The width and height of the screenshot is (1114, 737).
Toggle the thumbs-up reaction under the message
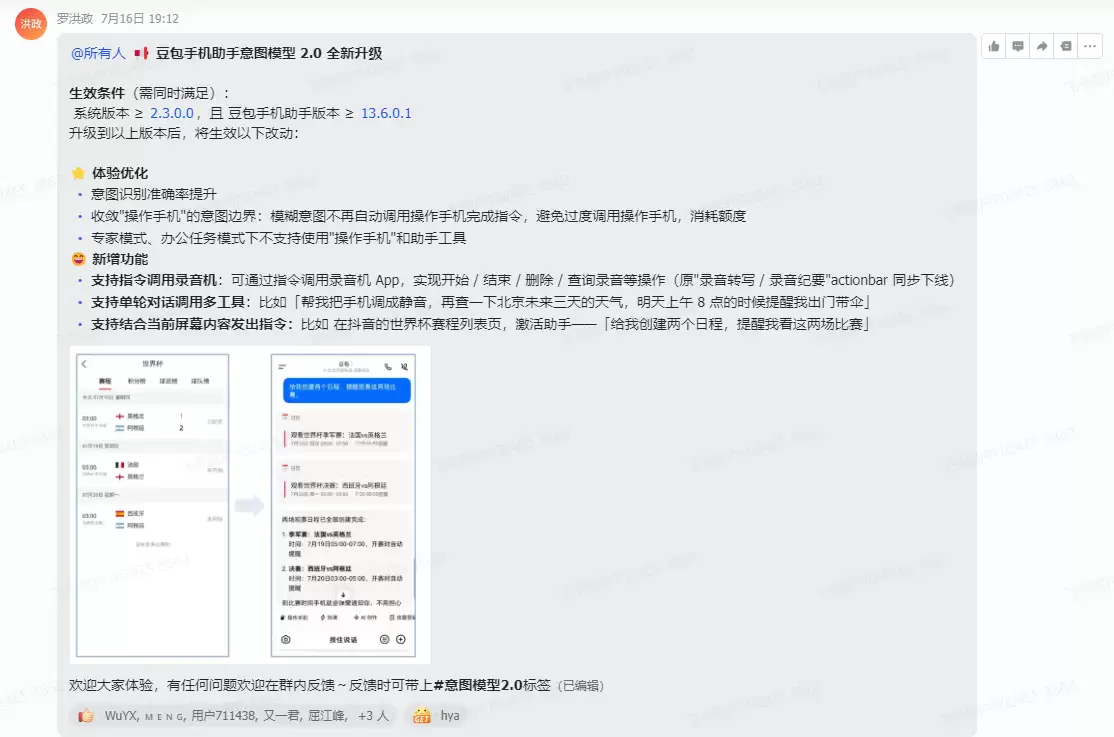point(86,716)
